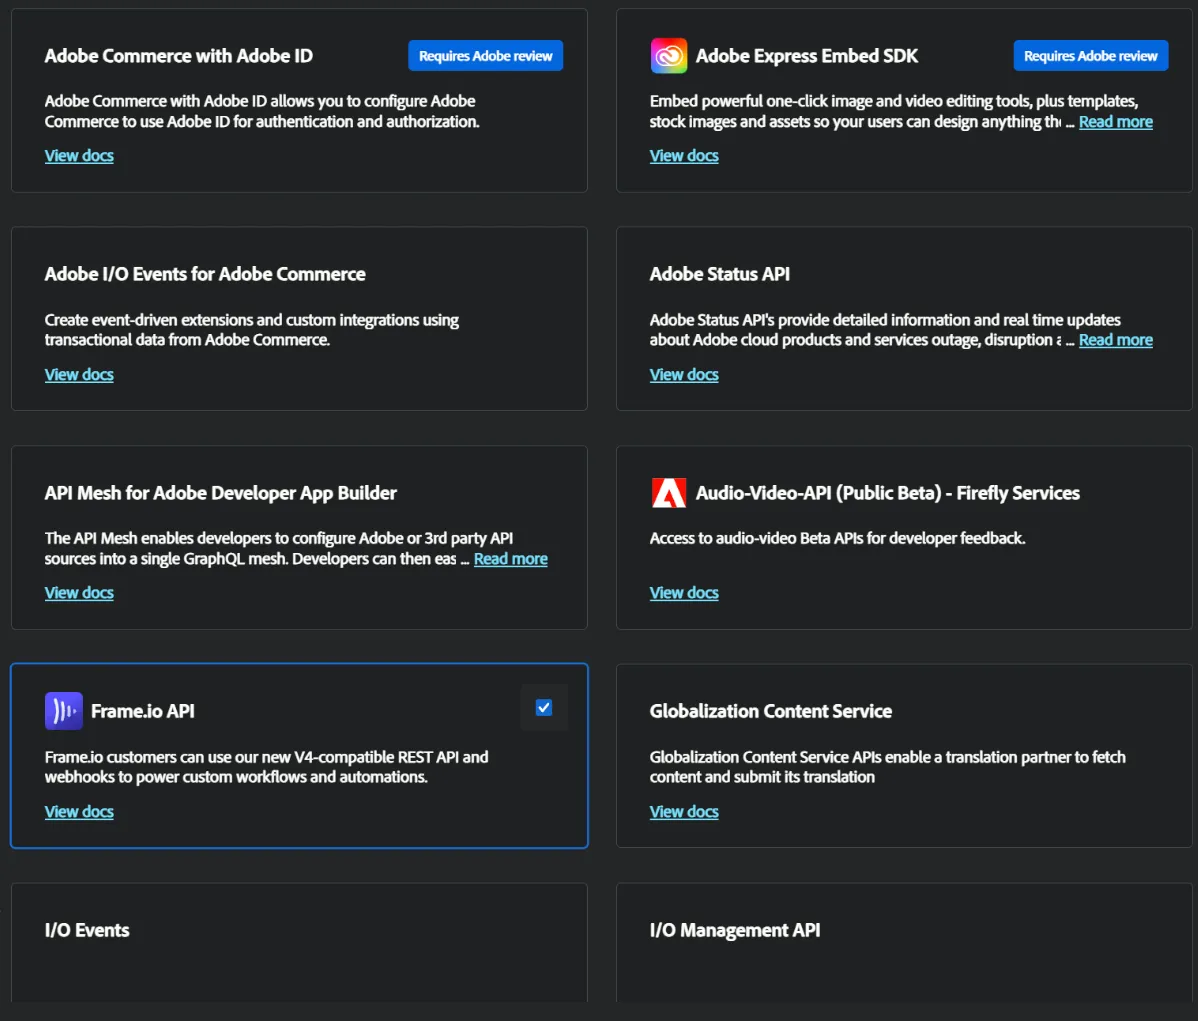Open View docs for Adobe I/O Events for Adobe Commerce
Viewport: 1198px width, 1021px height.
point(79,374)
